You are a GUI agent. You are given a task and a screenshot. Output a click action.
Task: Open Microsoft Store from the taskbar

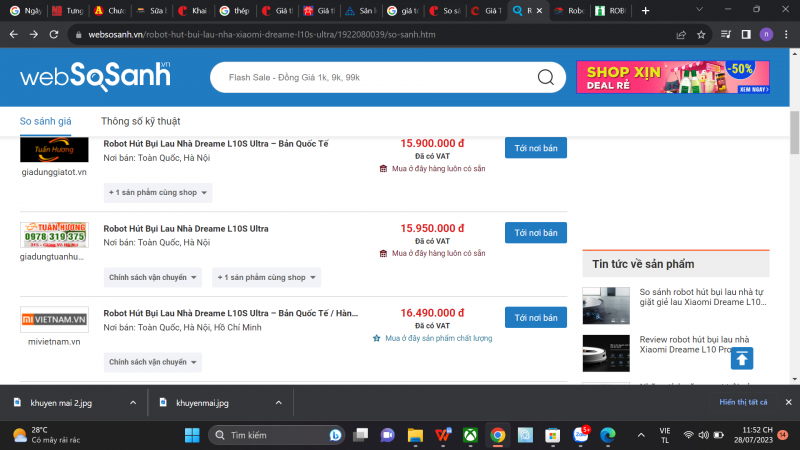(x=552, y=435)
